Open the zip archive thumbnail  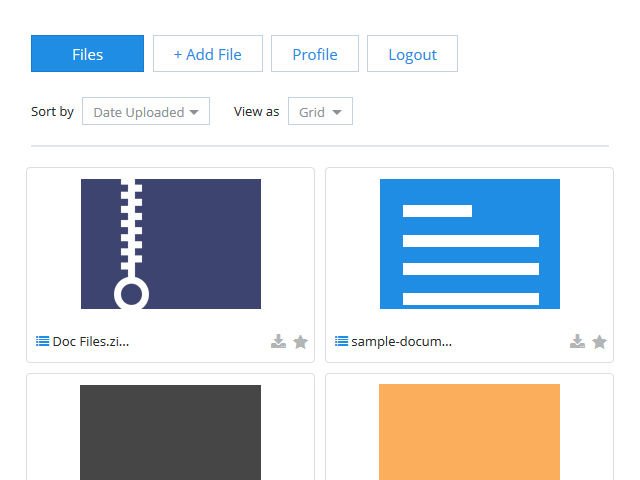pos(171,244)
